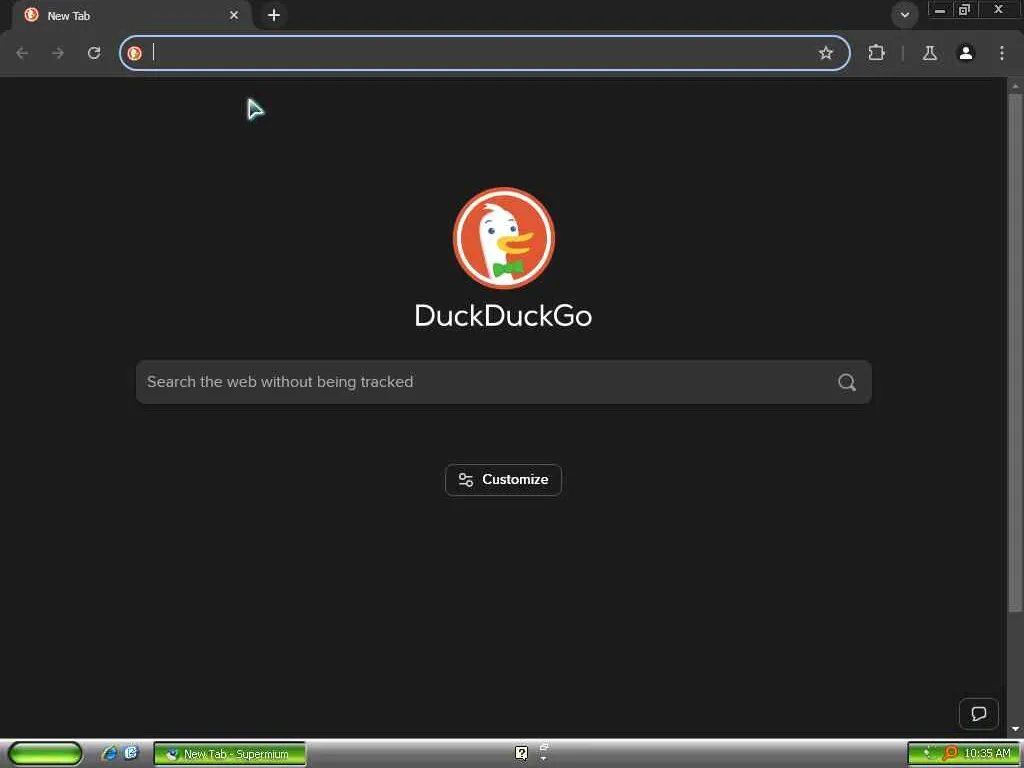The width and height of the screenshot is (1024, 768).
Task: Restore down the browser window
Action: [x=964, y=10]
